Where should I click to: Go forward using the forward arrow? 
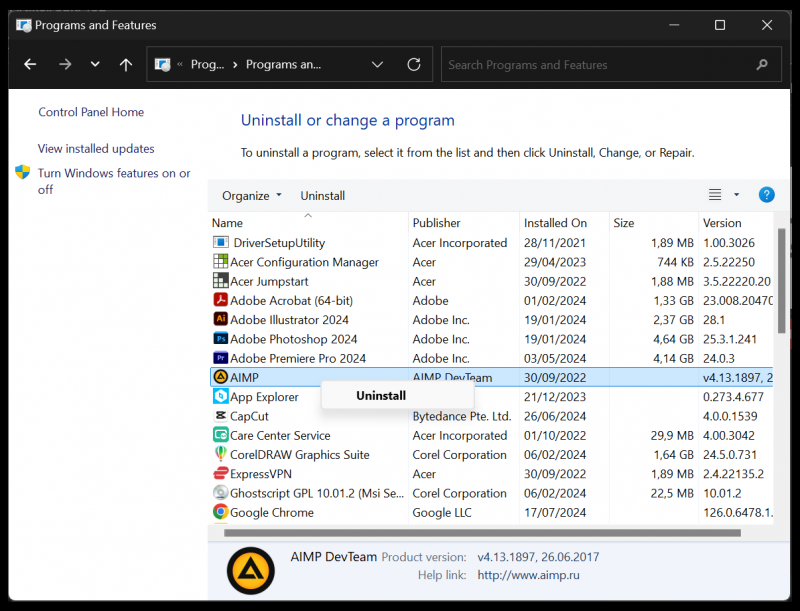tap(65, 64)
